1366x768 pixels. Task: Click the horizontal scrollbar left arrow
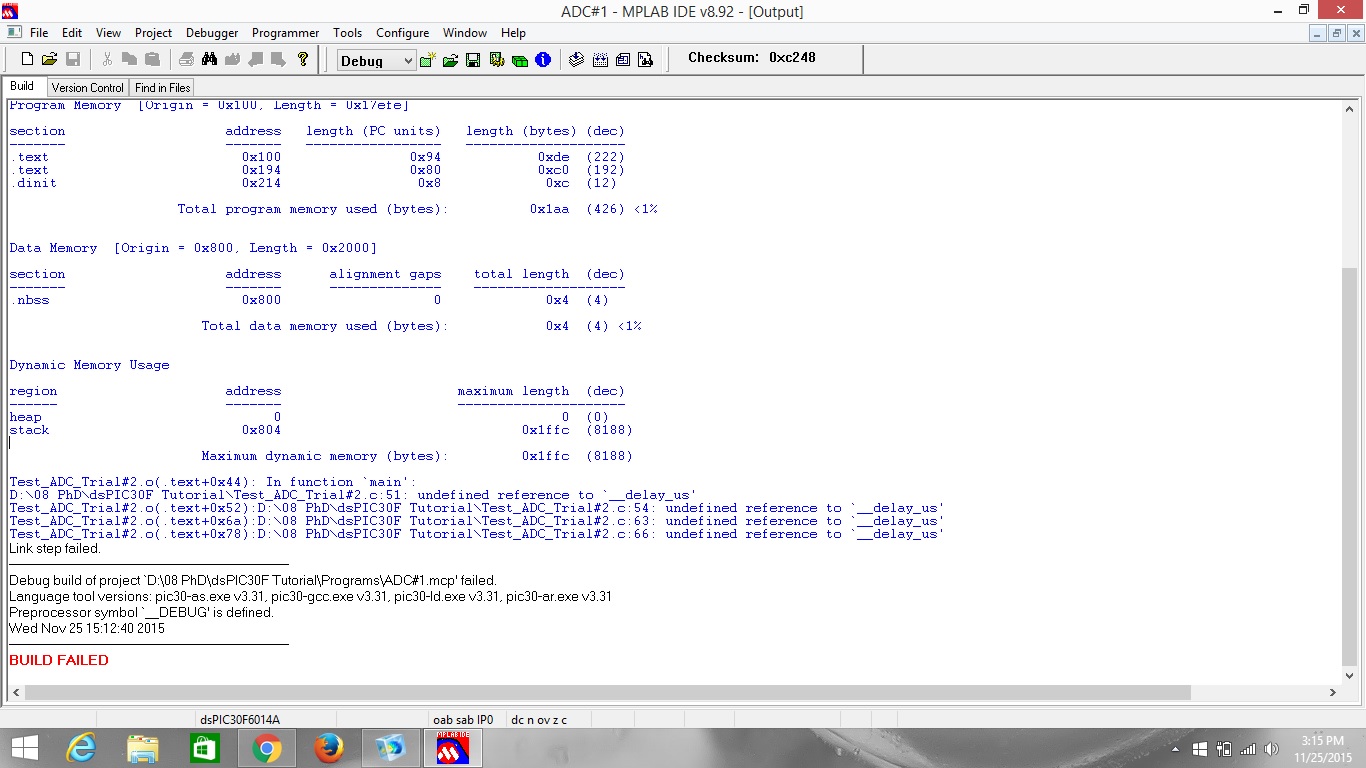point(15,692)
